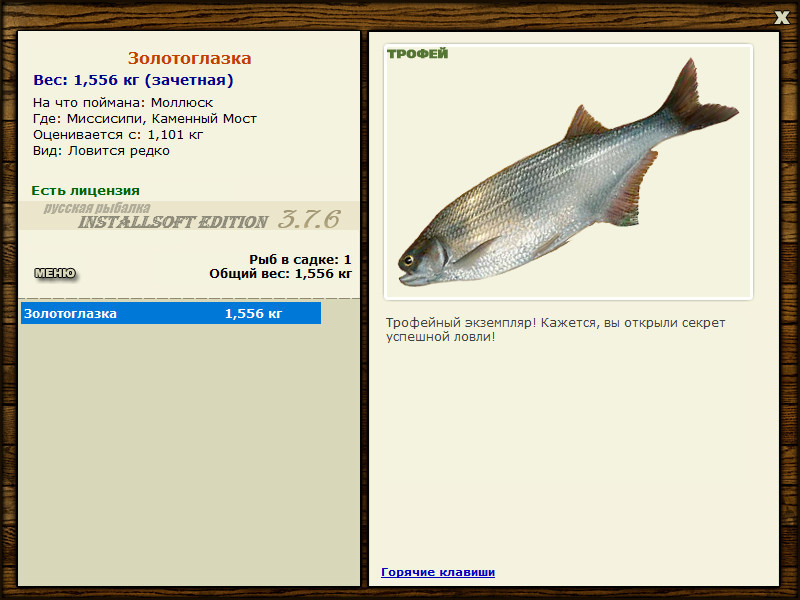Viewport: 800px width, 600px height.
Task: Click the Вес: 1,556 кг (зачетная) line
Action: pyautogui.click(x=133, y=80)
